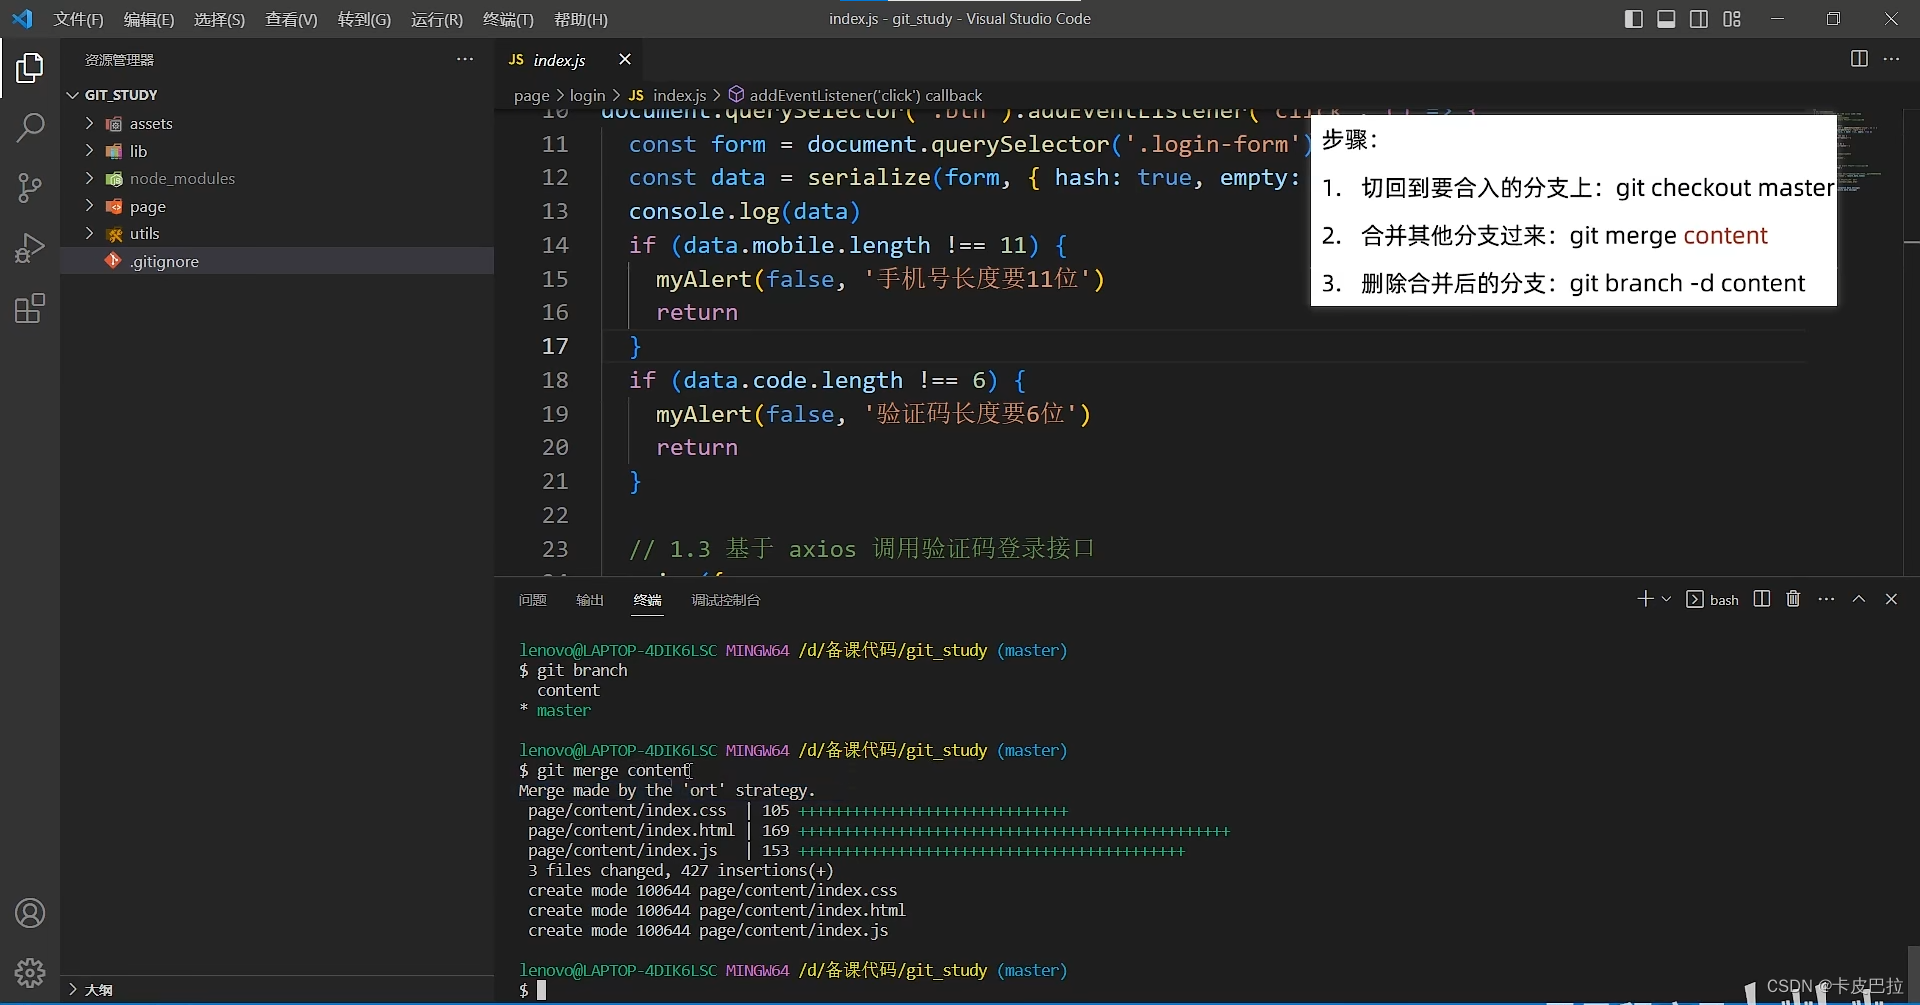Image resolution: width=1920 pixels, height=1005 pixels.
Task: Close the index.js editor tab
Action: click(x=625, y=60)
